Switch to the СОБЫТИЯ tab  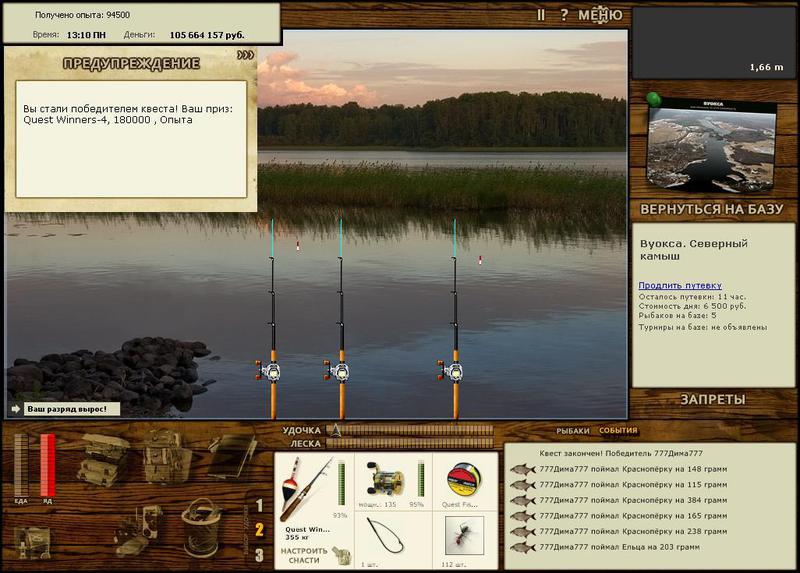618,430
